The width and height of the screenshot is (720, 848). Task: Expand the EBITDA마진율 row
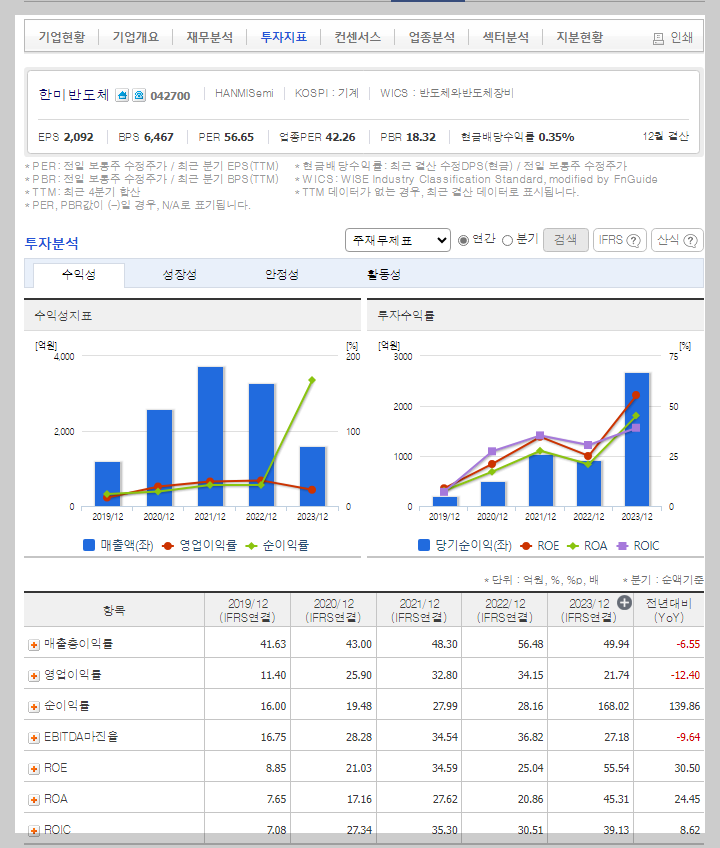(34, 738)
